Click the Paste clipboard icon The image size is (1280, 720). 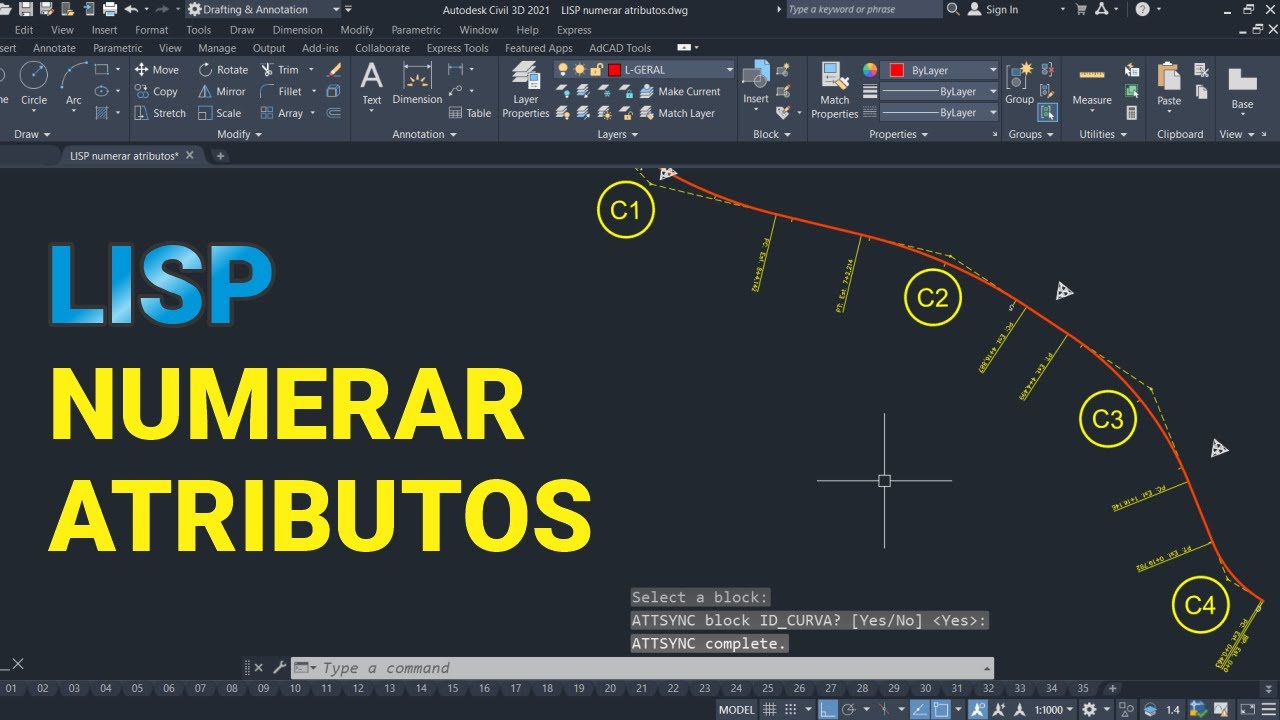click(x=1169, y=83)
